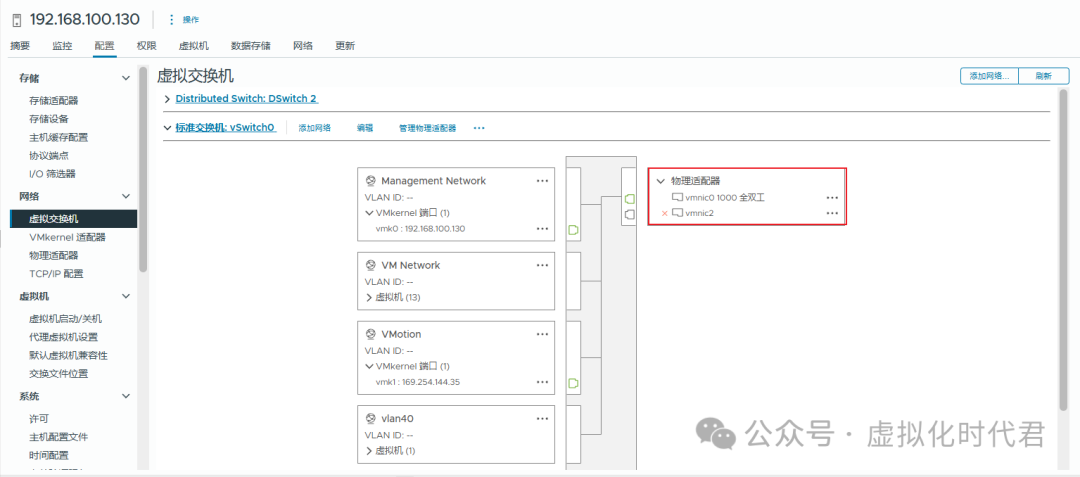Switch to the 摘要 tab

pyautogui.click(x=20, y=46)
